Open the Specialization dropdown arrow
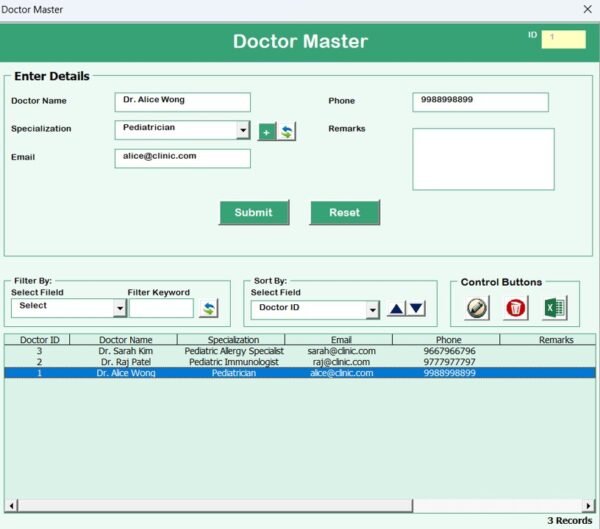Image resolution: width=600 pixels, height=529 pixels. 243,130
